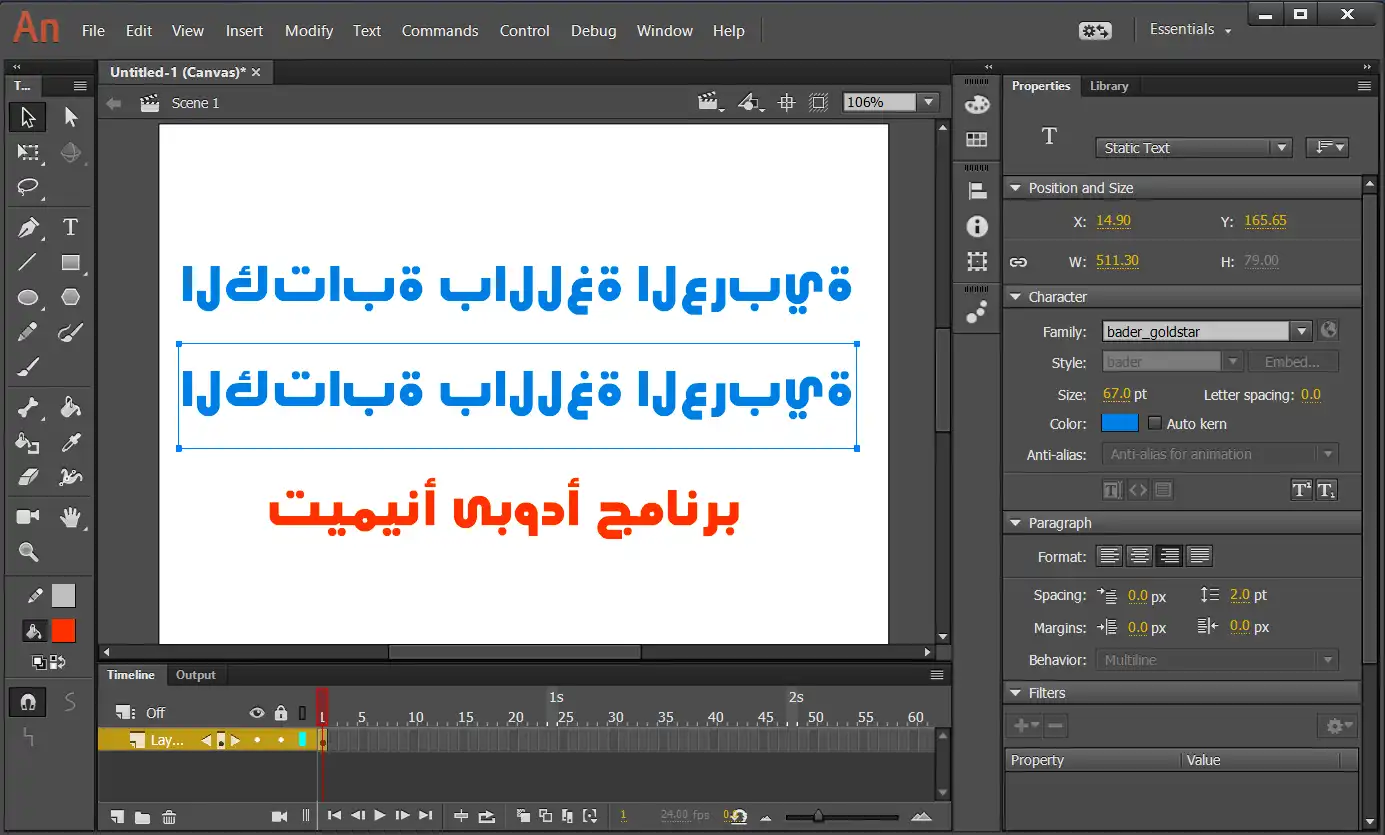Collapse the Filters section
Screen dimensions: 1385x835
pos(1016,693)
